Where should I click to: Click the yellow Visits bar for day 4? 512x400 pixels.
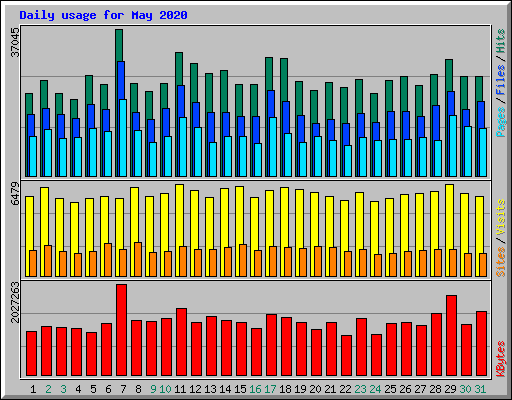coord(74,228)
